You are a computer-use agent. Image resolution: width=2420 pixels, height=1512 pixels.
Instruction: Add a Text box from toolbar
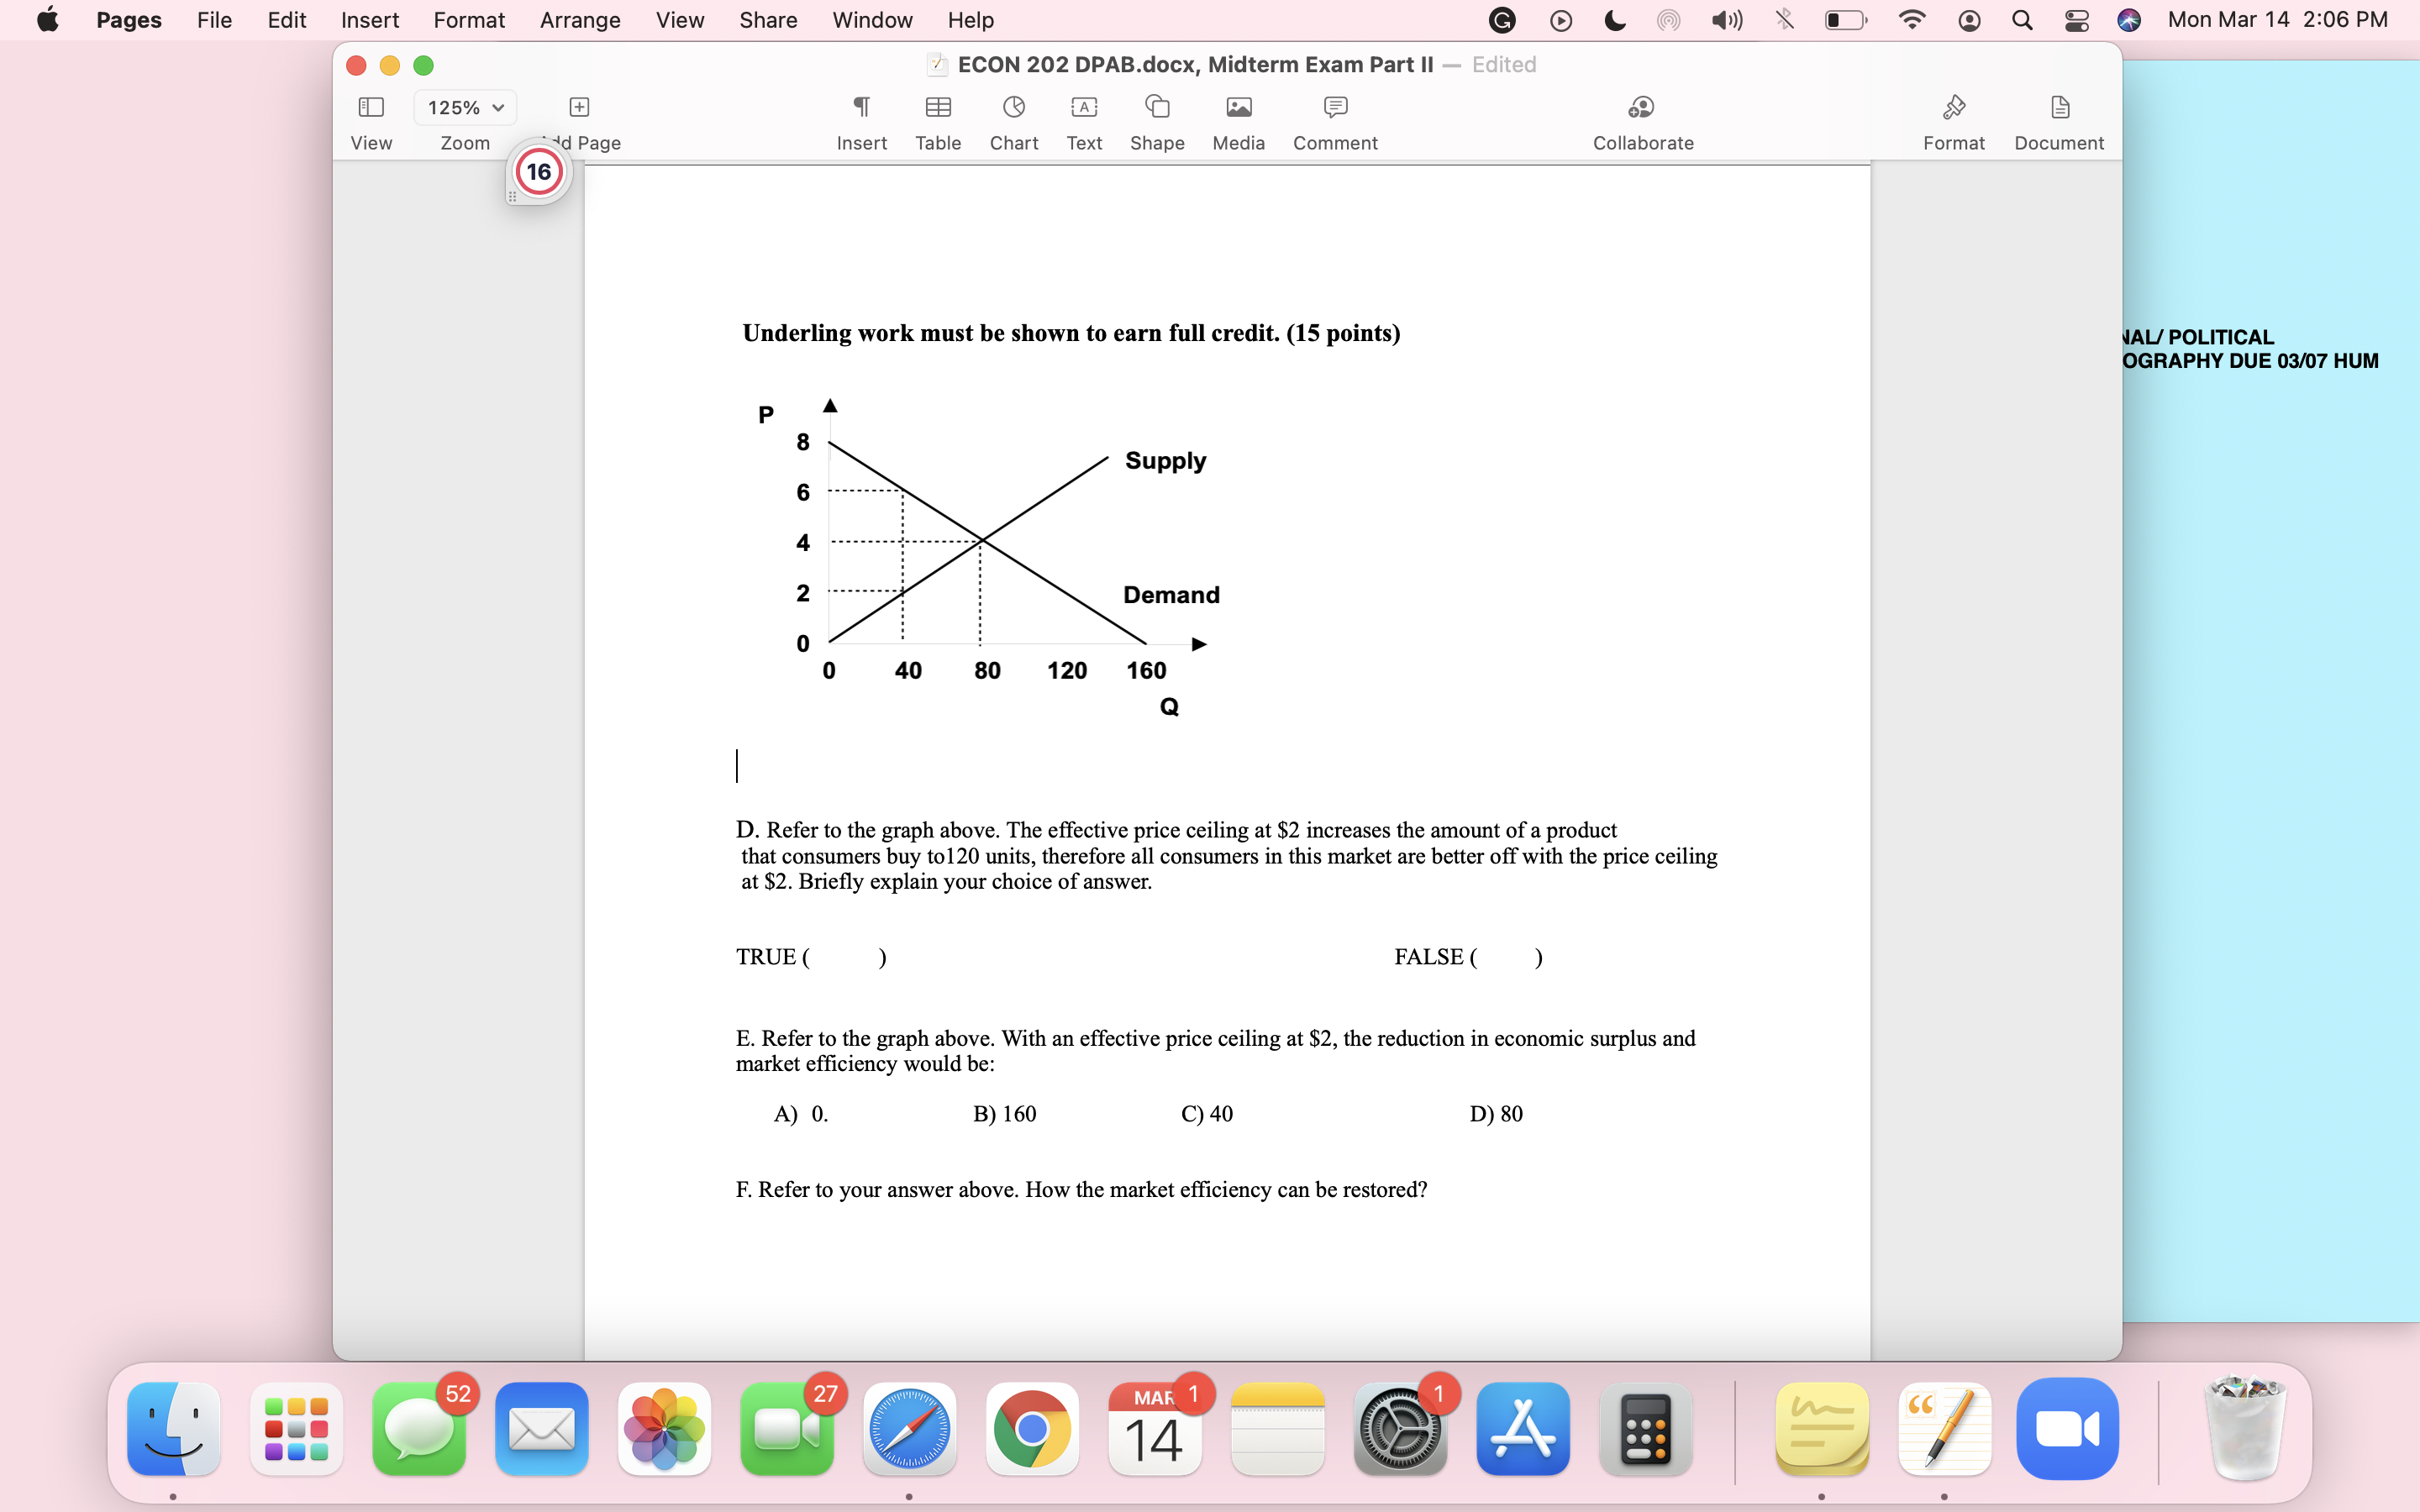coord(1084,108)
